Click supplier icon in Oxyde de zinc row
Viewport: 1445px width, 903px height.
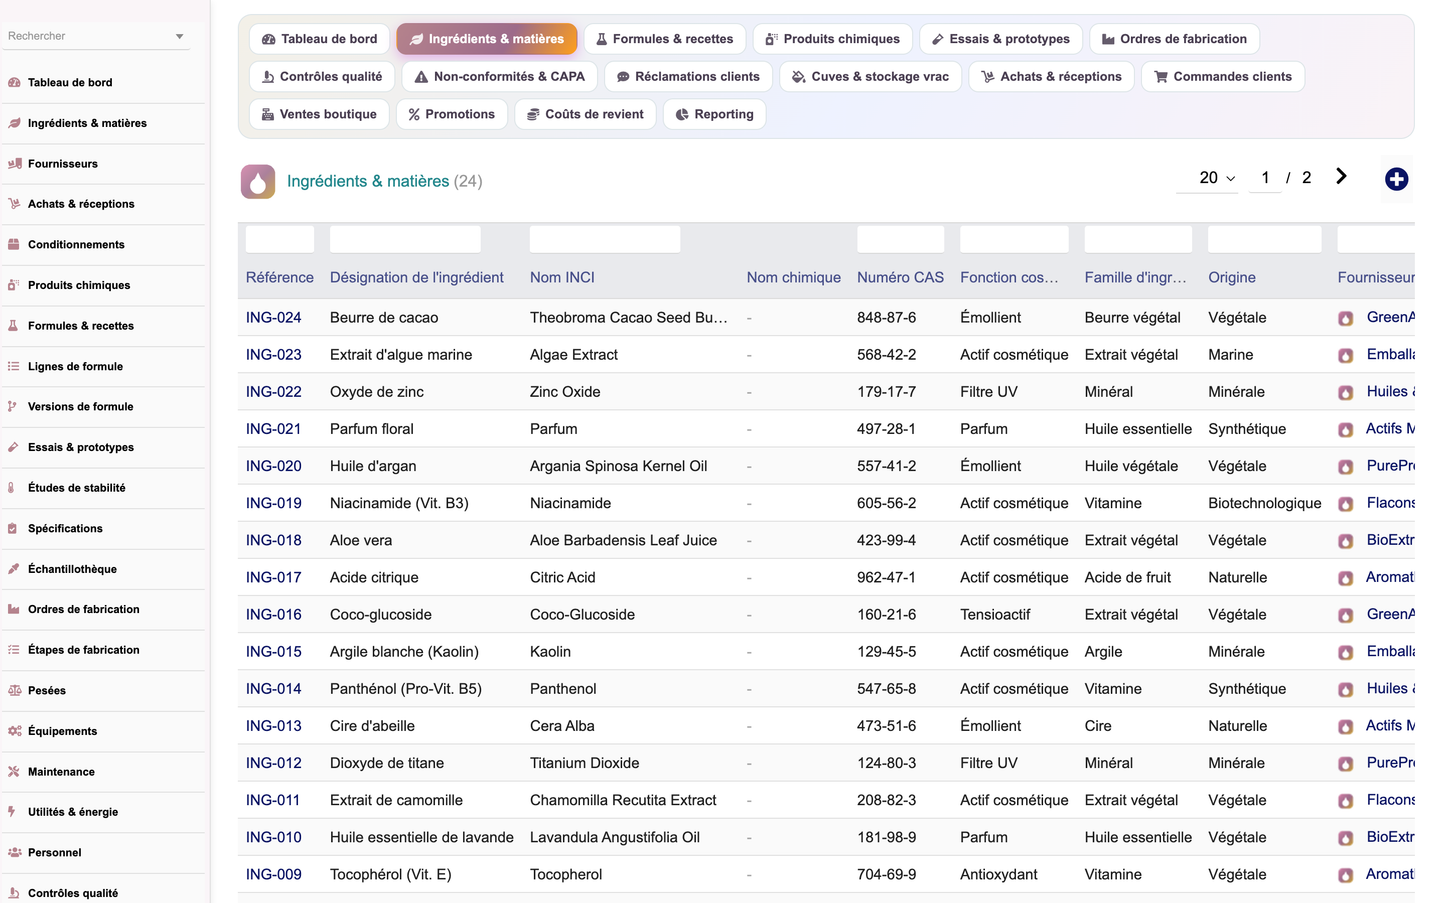pos(1346,393)
